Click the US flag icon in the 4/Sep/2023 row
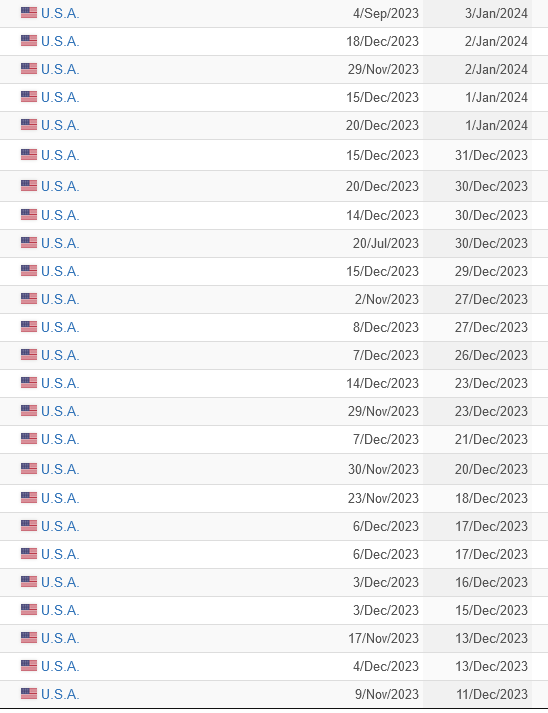The height and width of the screenshot is (713, 548). coord(29,13)
